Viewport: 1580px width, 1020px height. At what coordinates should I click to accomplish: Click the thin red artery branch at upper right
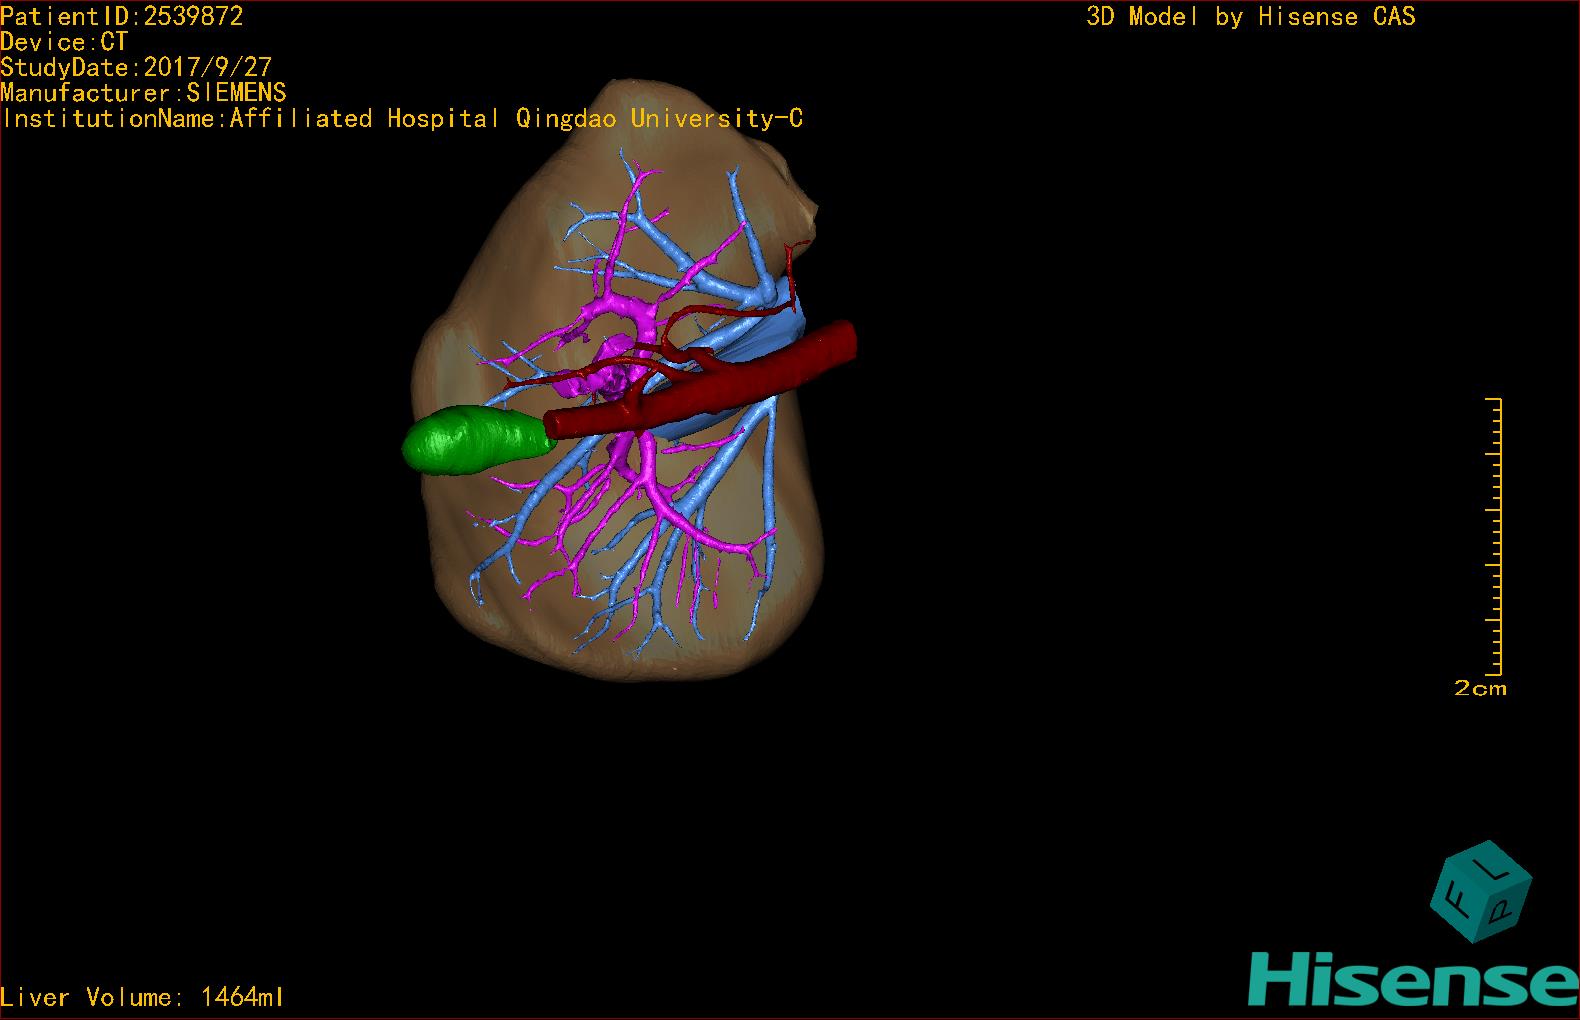tap(790, 262)
